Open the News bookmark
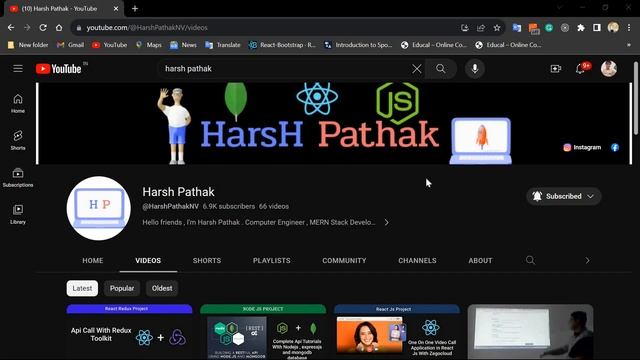This screenshot has width=640, height=360. 183,45
